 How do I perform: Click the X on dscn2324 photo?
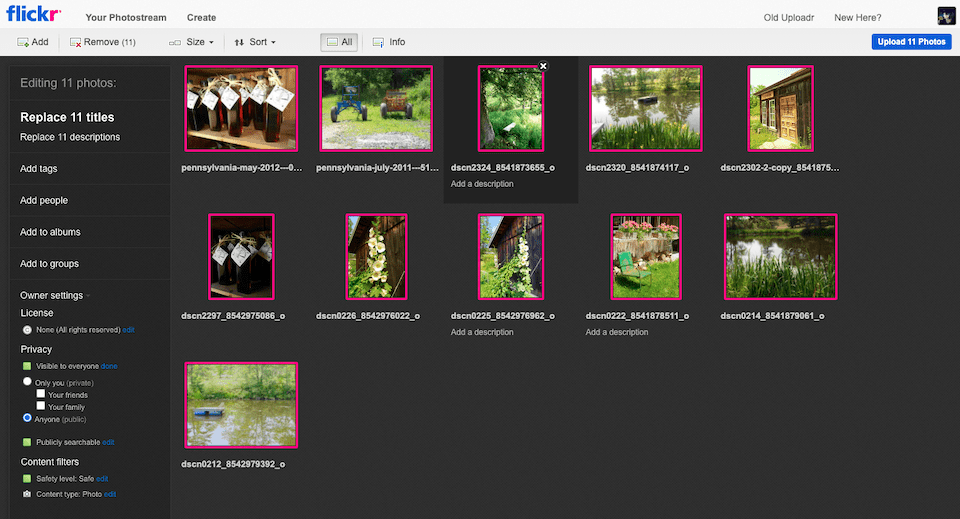tap(543, 66)
